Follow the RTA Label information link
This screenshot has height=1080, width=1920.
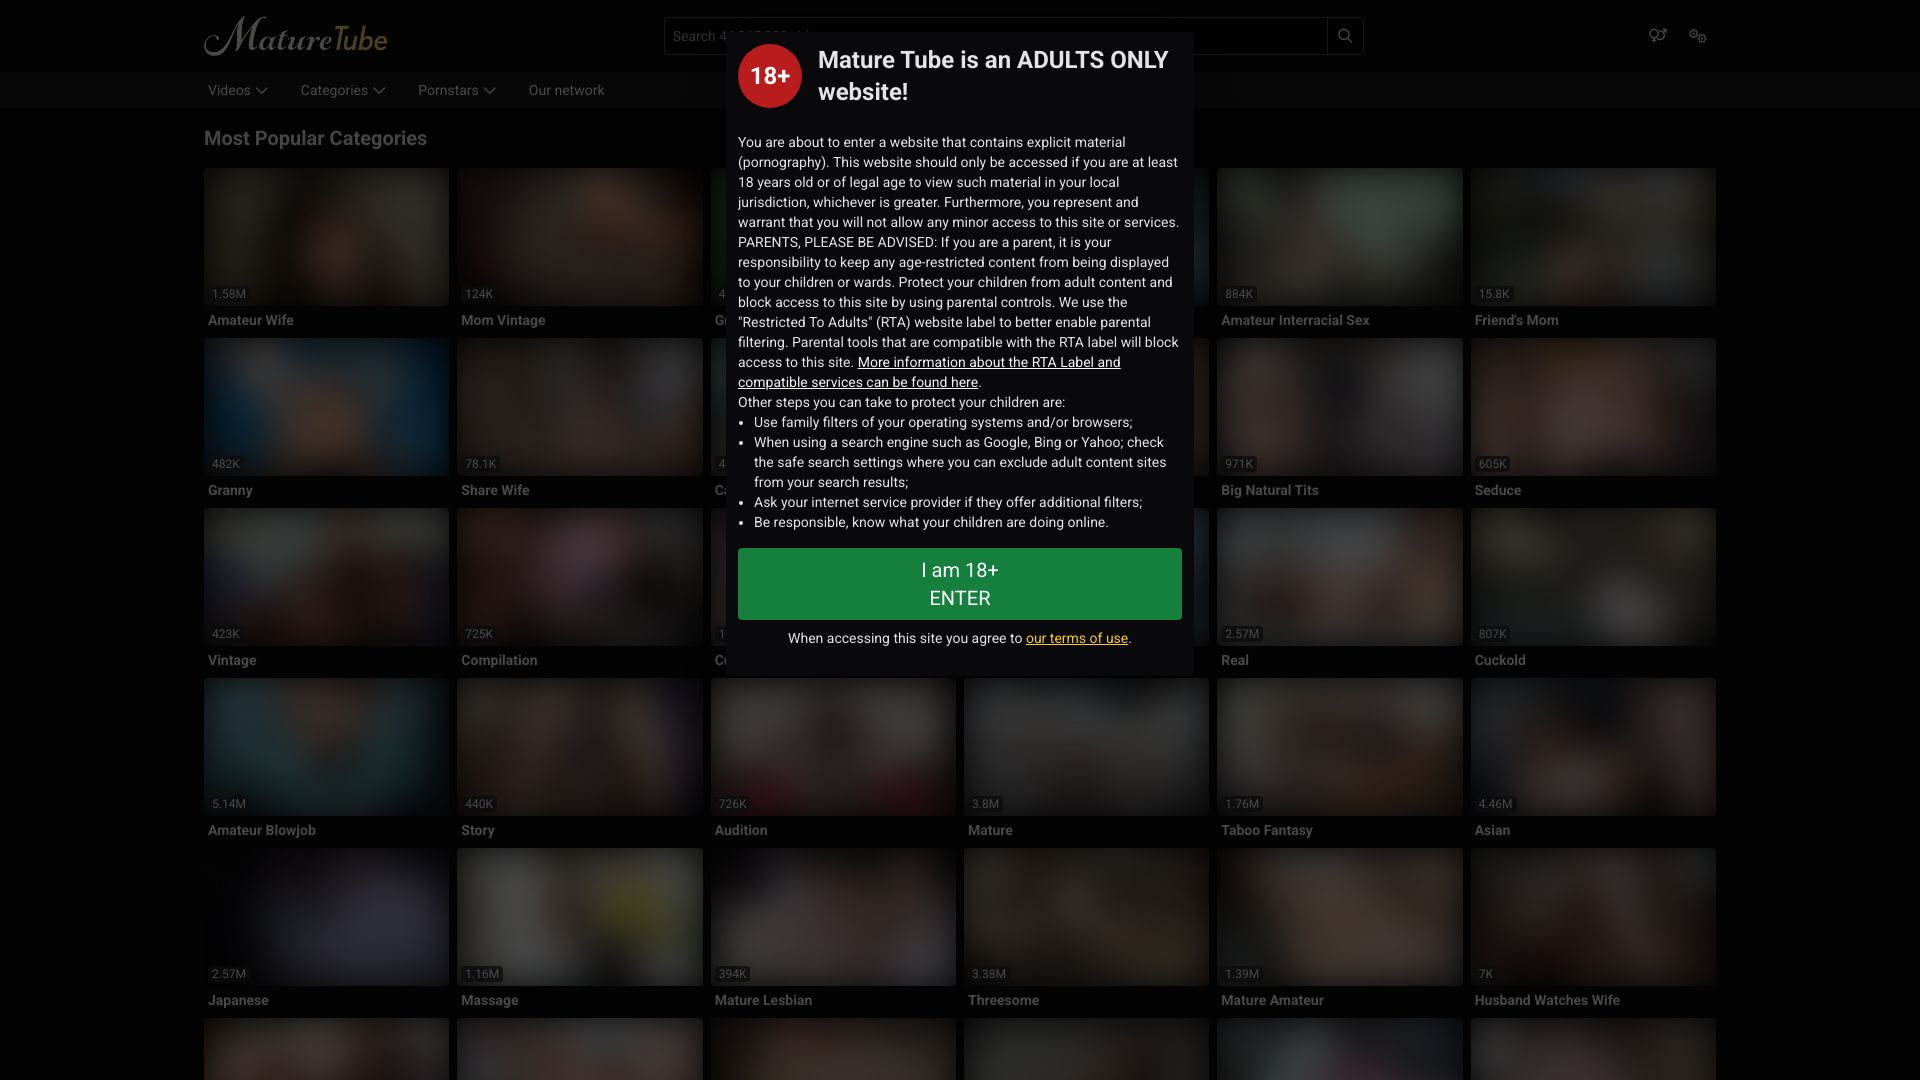click(988, 363)
